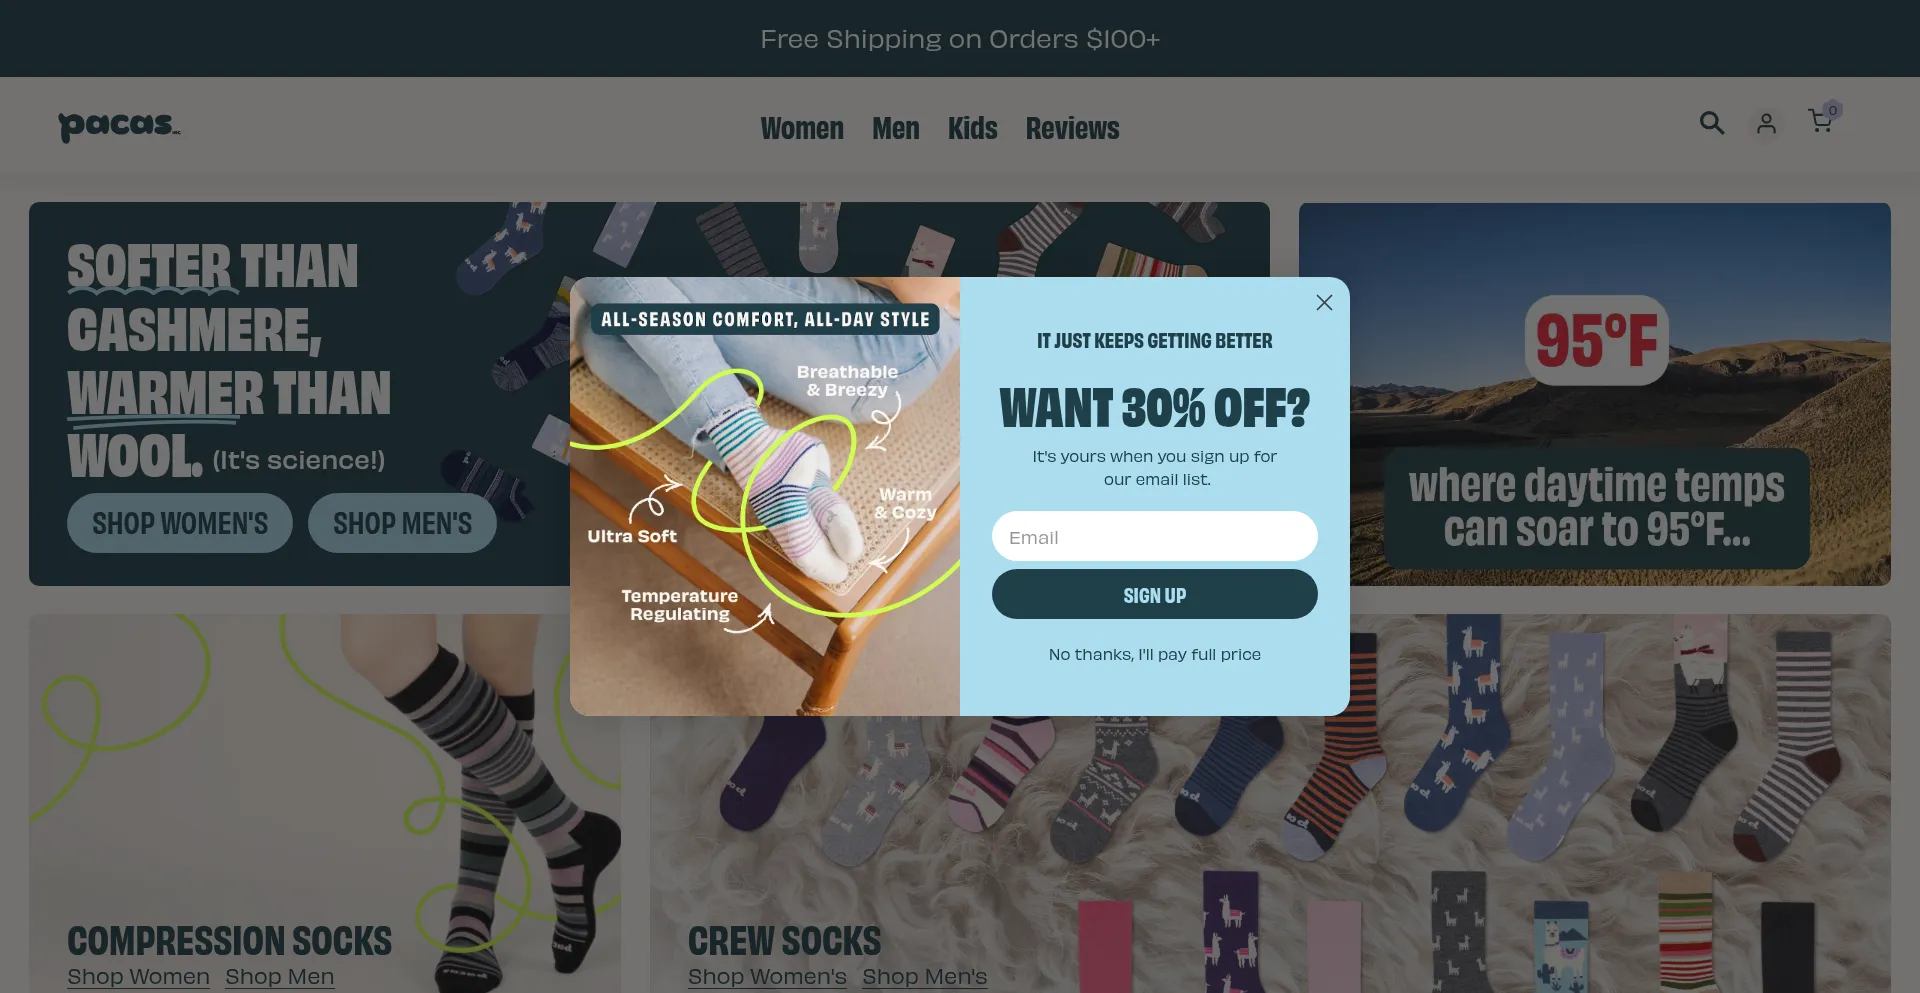The height and width of the screenshot is (993, 1920).
Task: Open Shop Women's under Crew Socks
Action: [x=767, y=977]
